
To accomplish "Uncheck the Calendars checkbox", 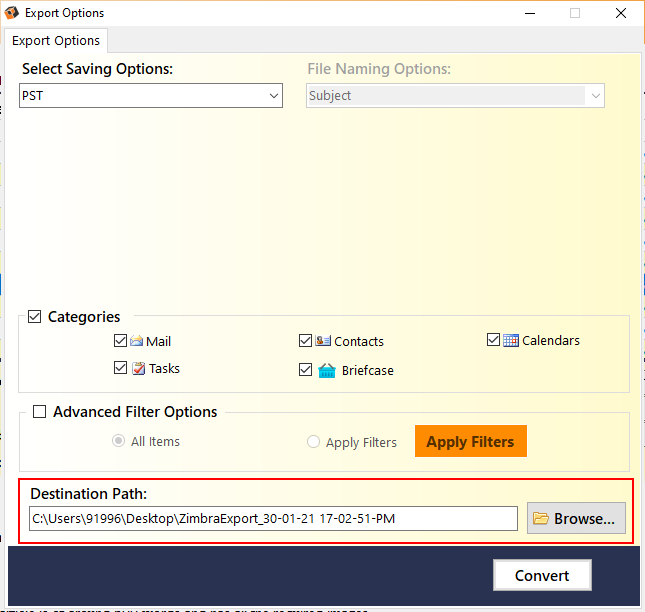I will (x=493, y=340).
